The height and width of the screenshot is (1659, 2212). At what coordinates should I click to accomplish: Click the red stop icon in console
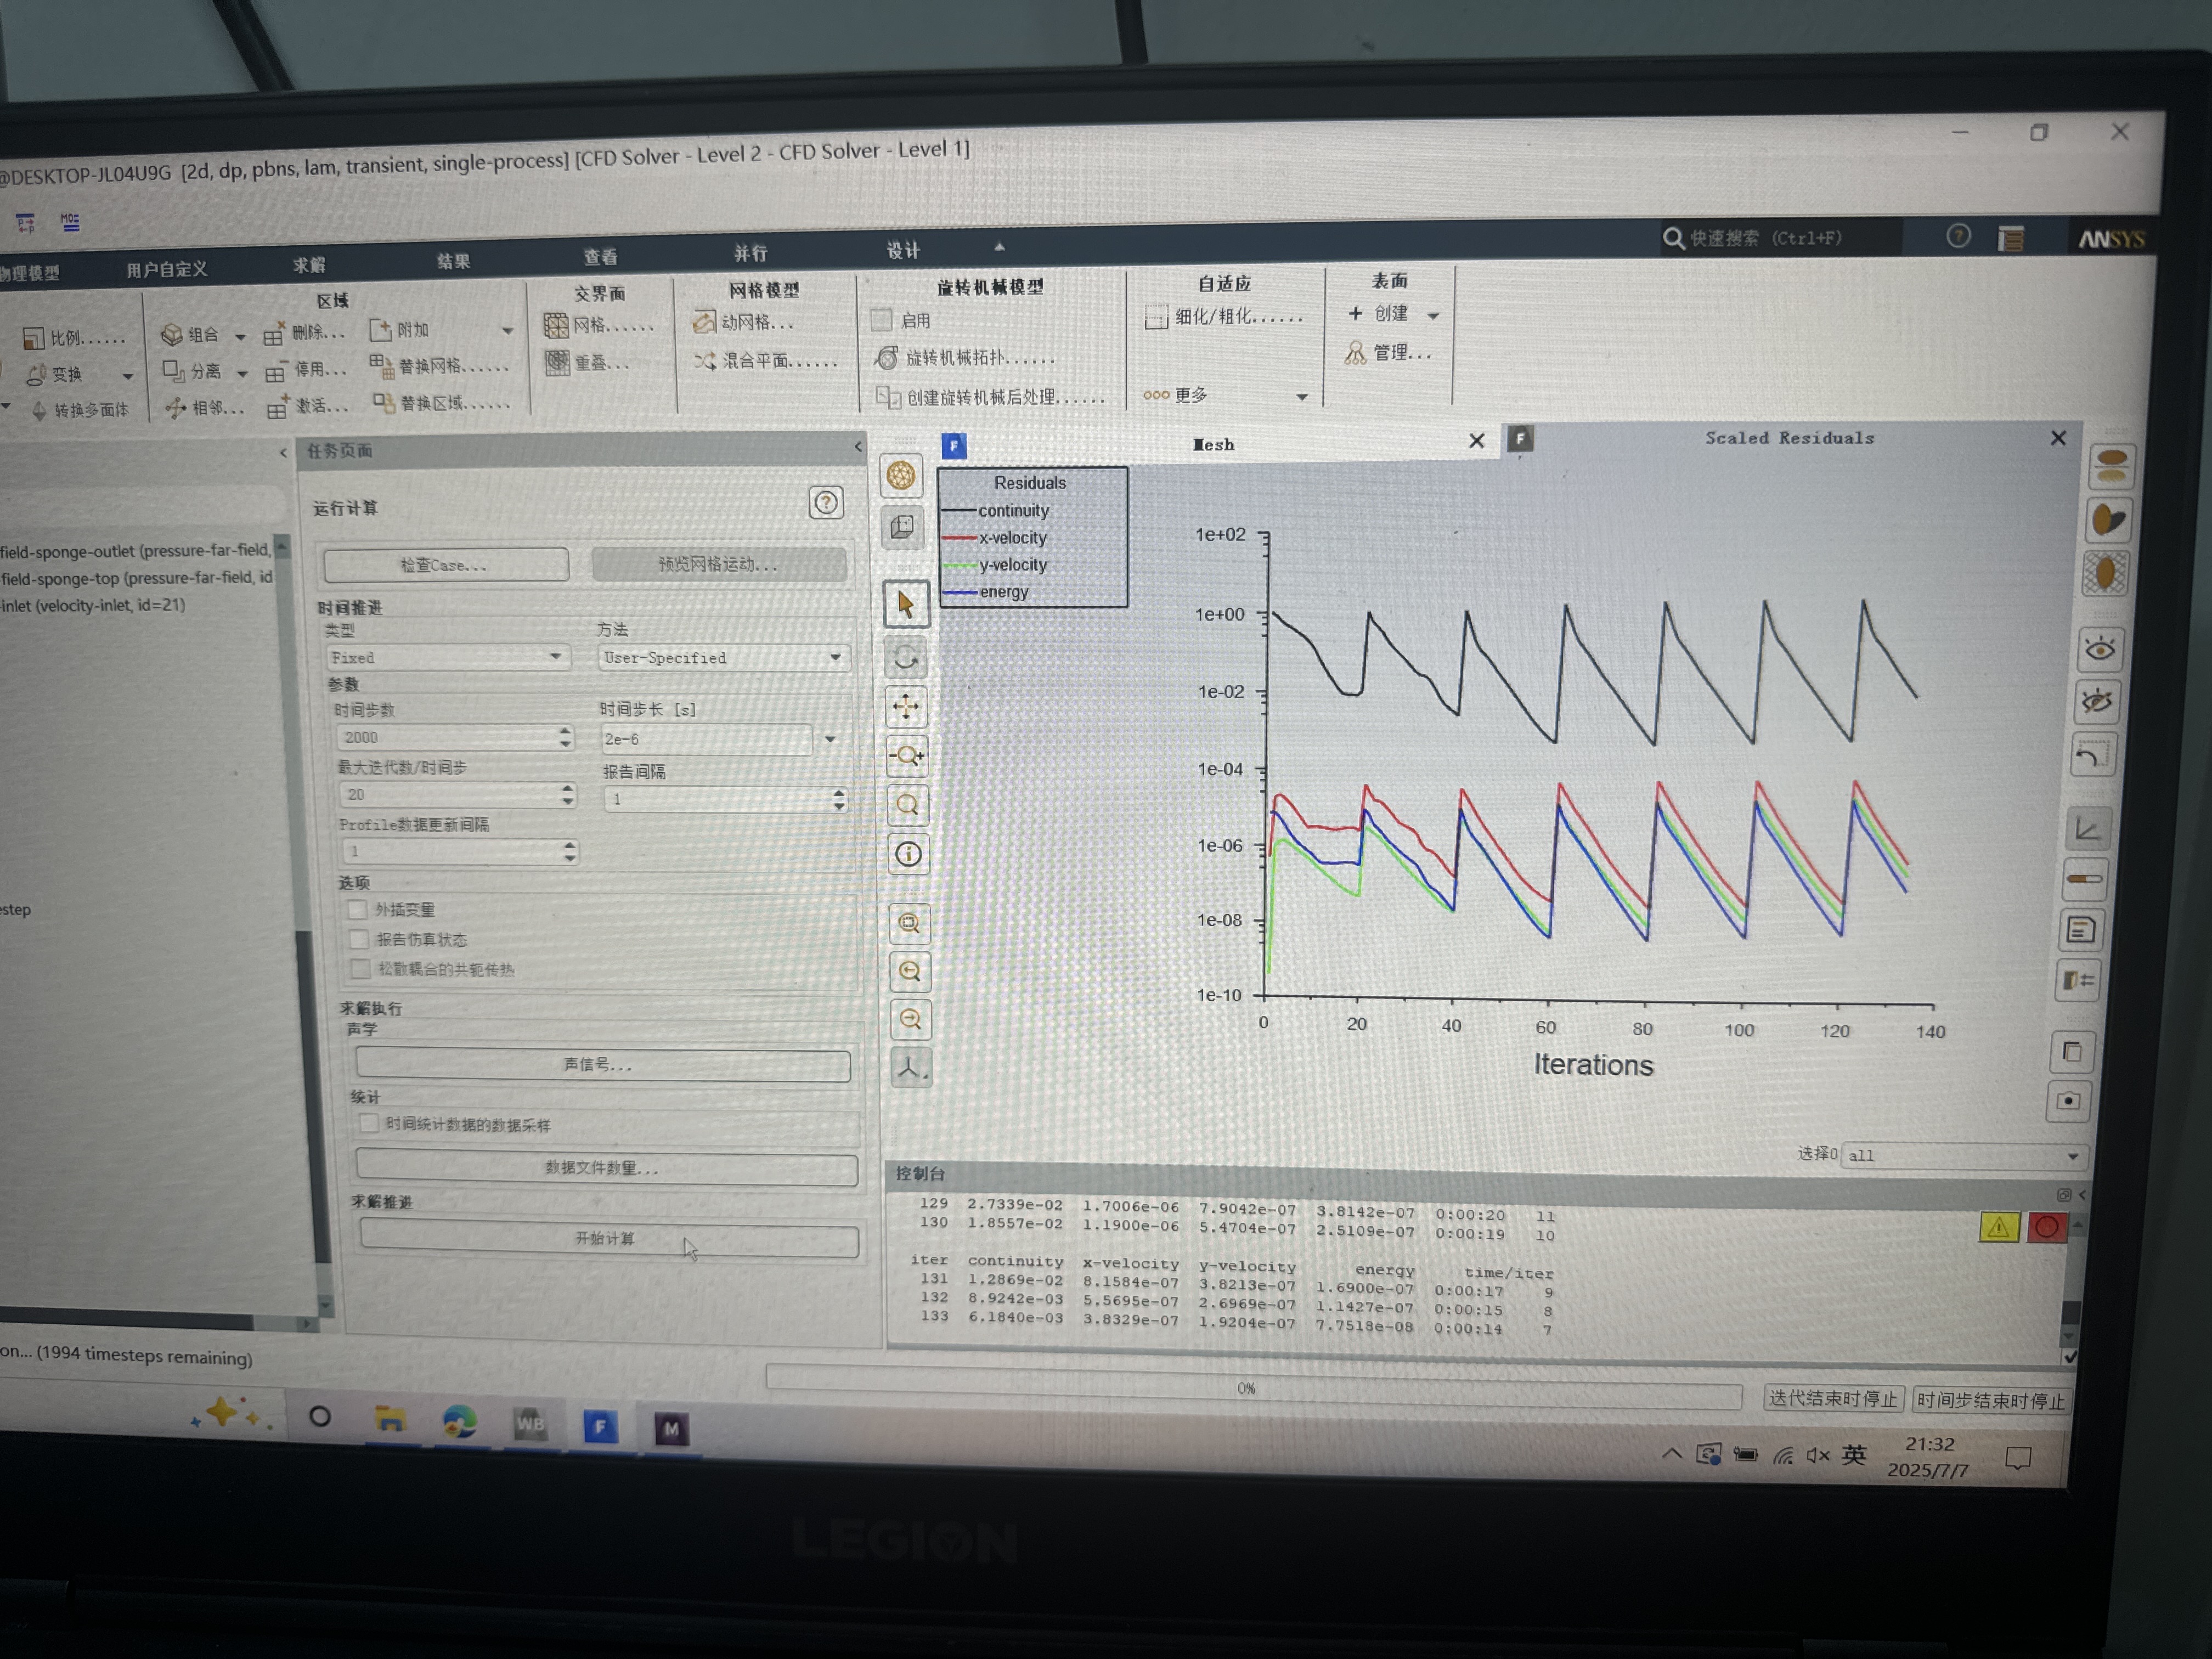pos(2046,1228)
